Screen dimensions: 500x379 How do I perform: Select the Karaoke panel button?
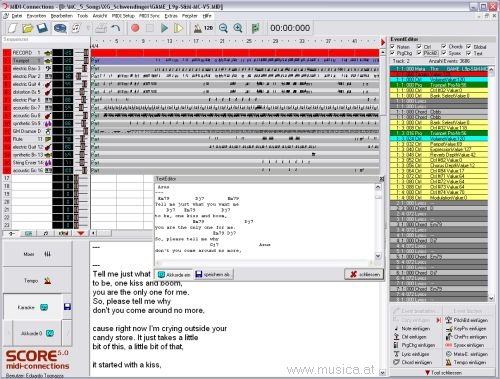point(33,307)
